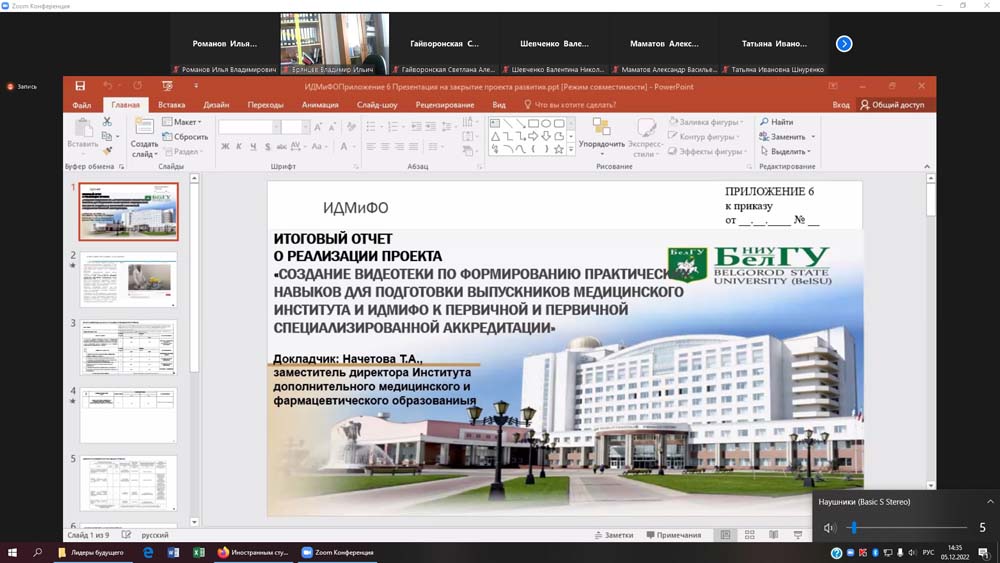Select slide 2 thumbnail in the panel

(128, 278)
